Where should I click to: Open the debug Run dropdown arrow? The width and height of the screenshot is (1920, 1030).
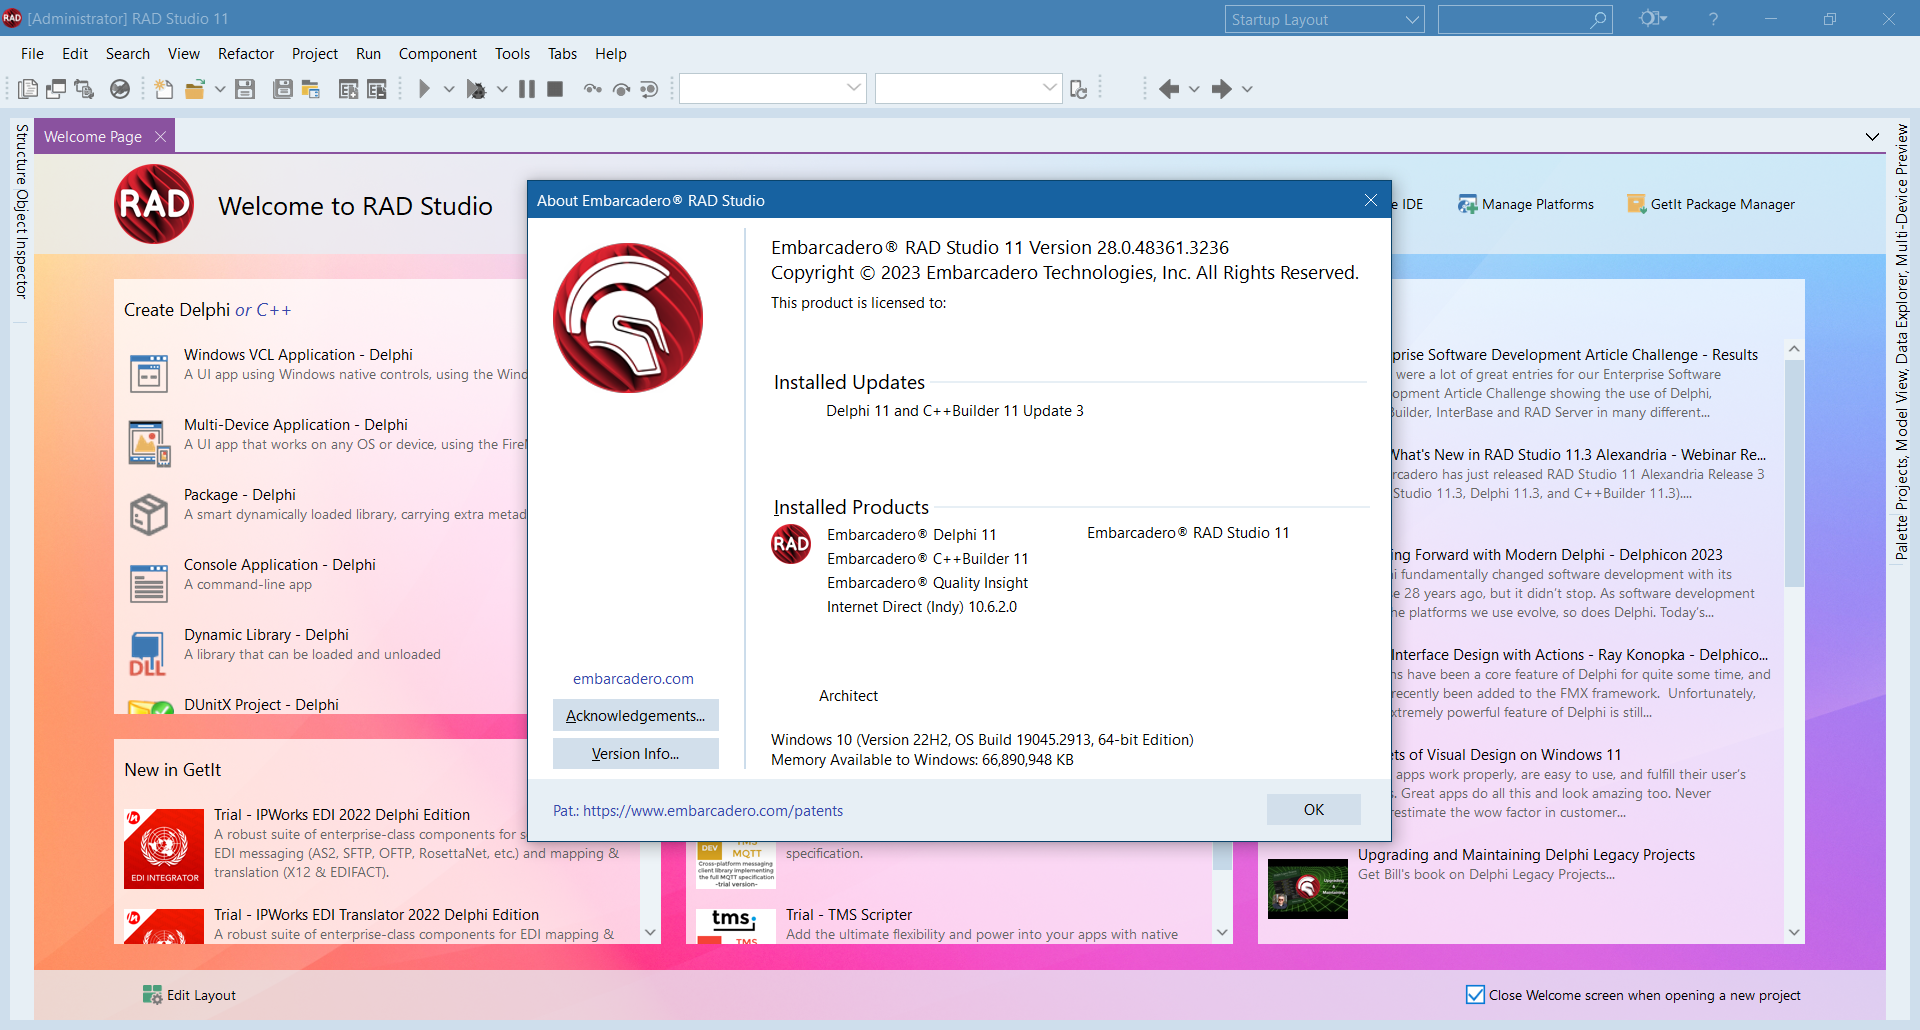click(502, 89)
